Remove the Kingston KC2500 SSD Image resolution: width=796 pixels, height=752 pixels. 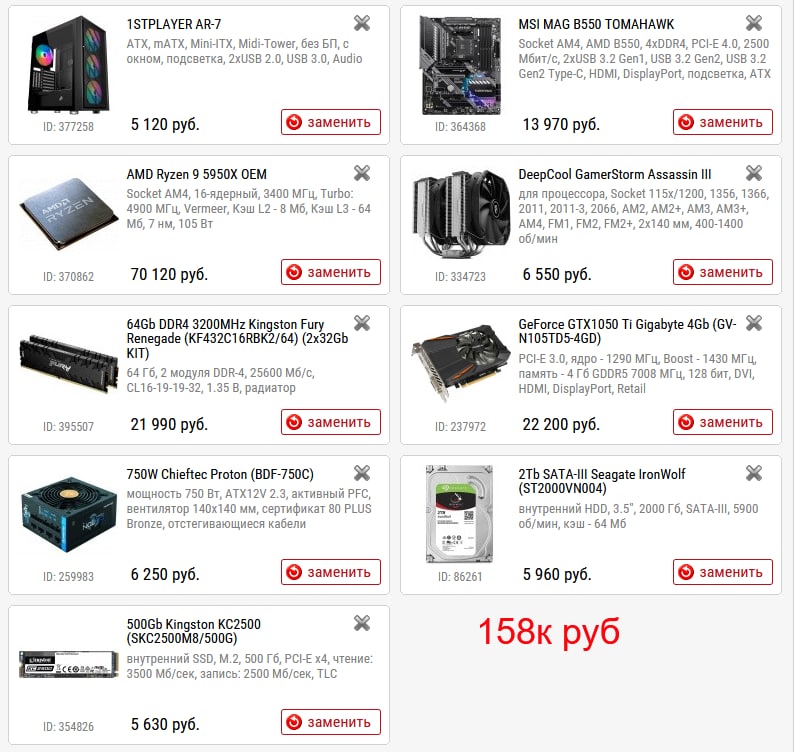(362, 623)
